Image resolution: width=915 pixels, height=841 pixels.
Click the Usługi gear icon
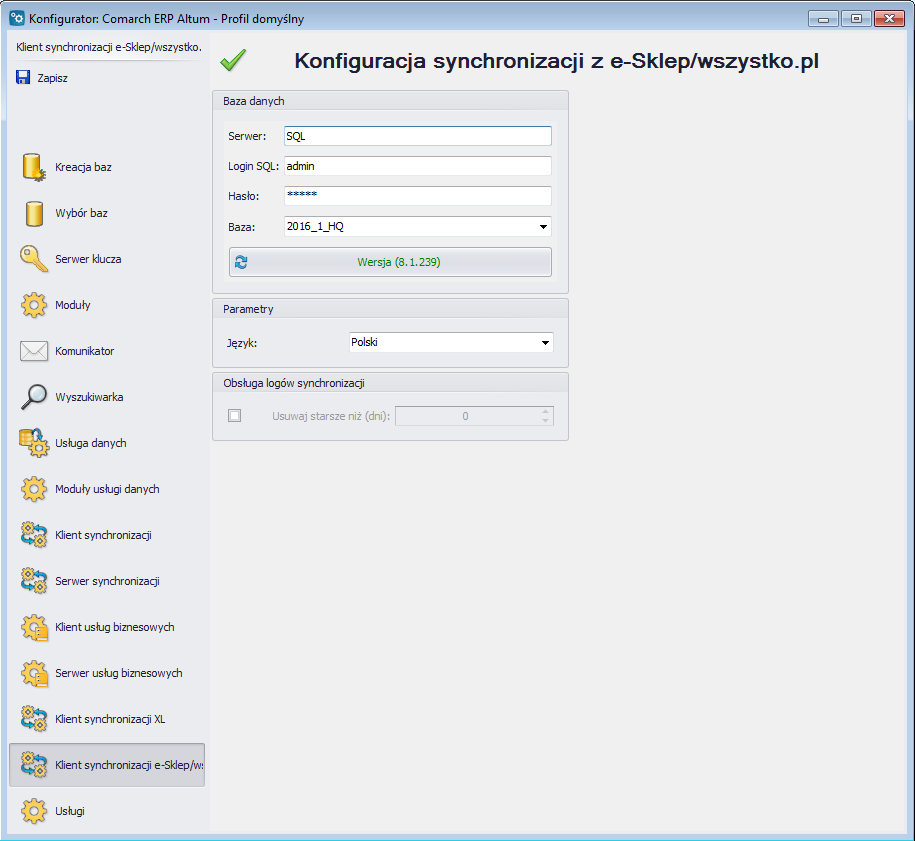click(34, 811)
